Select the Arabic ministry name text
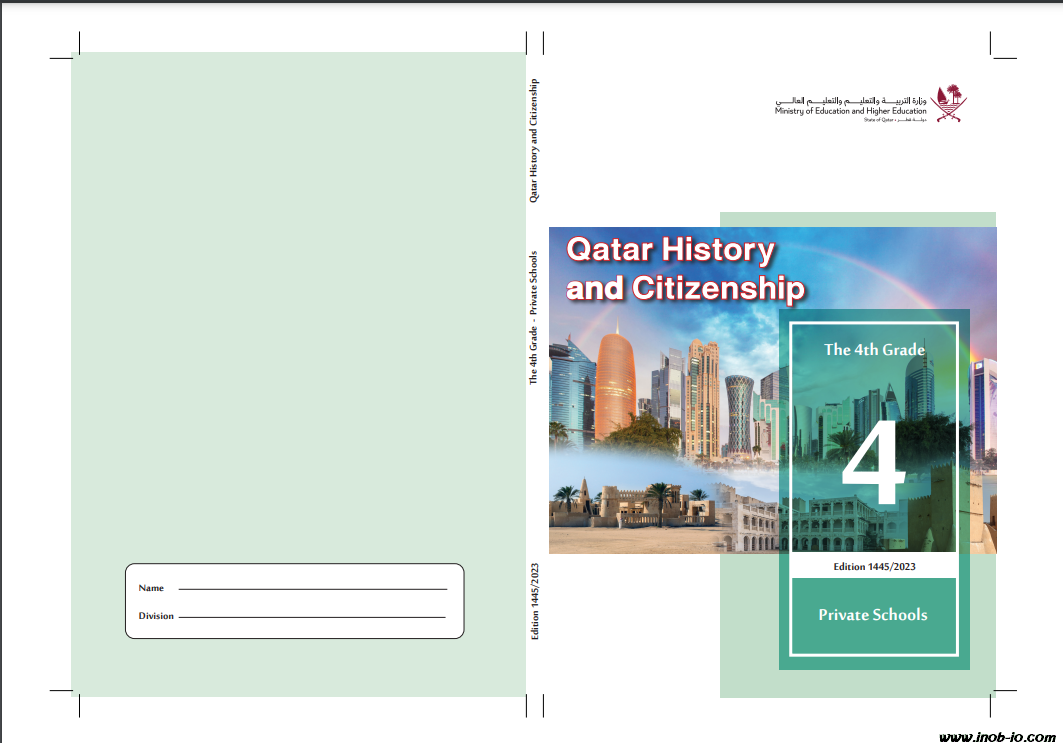The height and width of the screenshot is (743, 1063). [x=850, y=101]
